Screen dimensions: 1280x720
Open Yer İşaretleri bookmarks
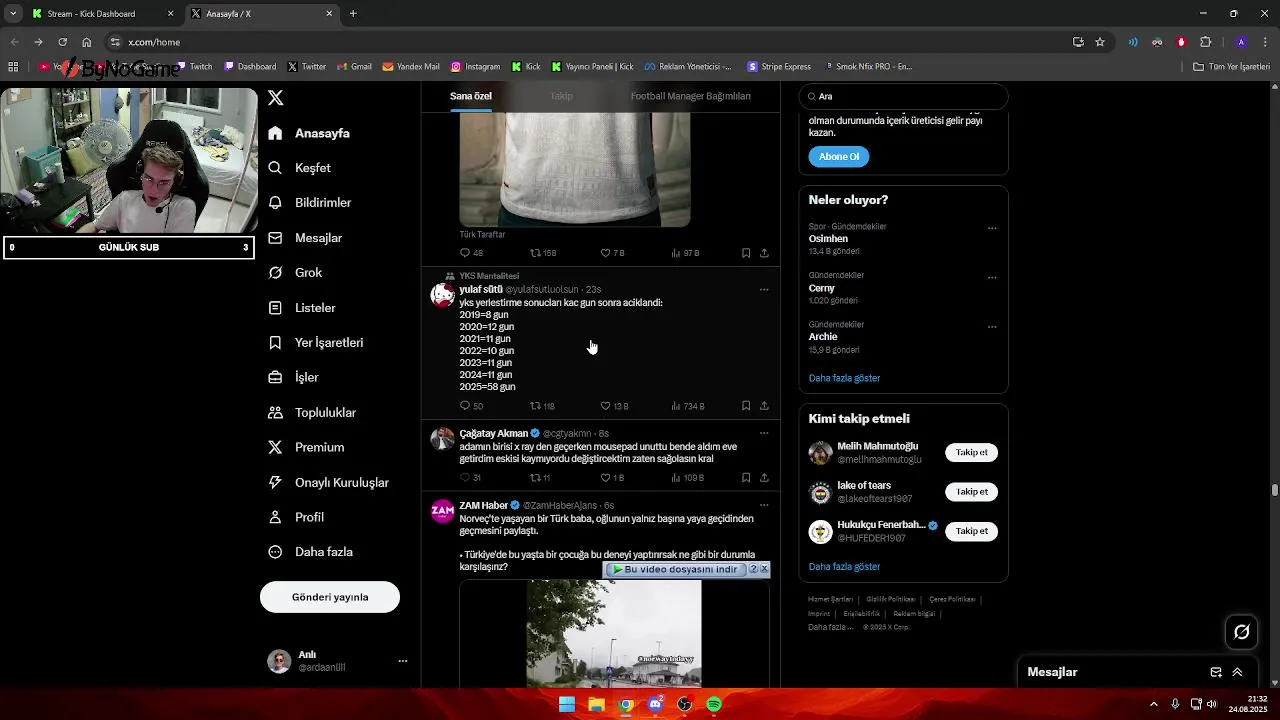pyautogui.click(x=316, y=343)
